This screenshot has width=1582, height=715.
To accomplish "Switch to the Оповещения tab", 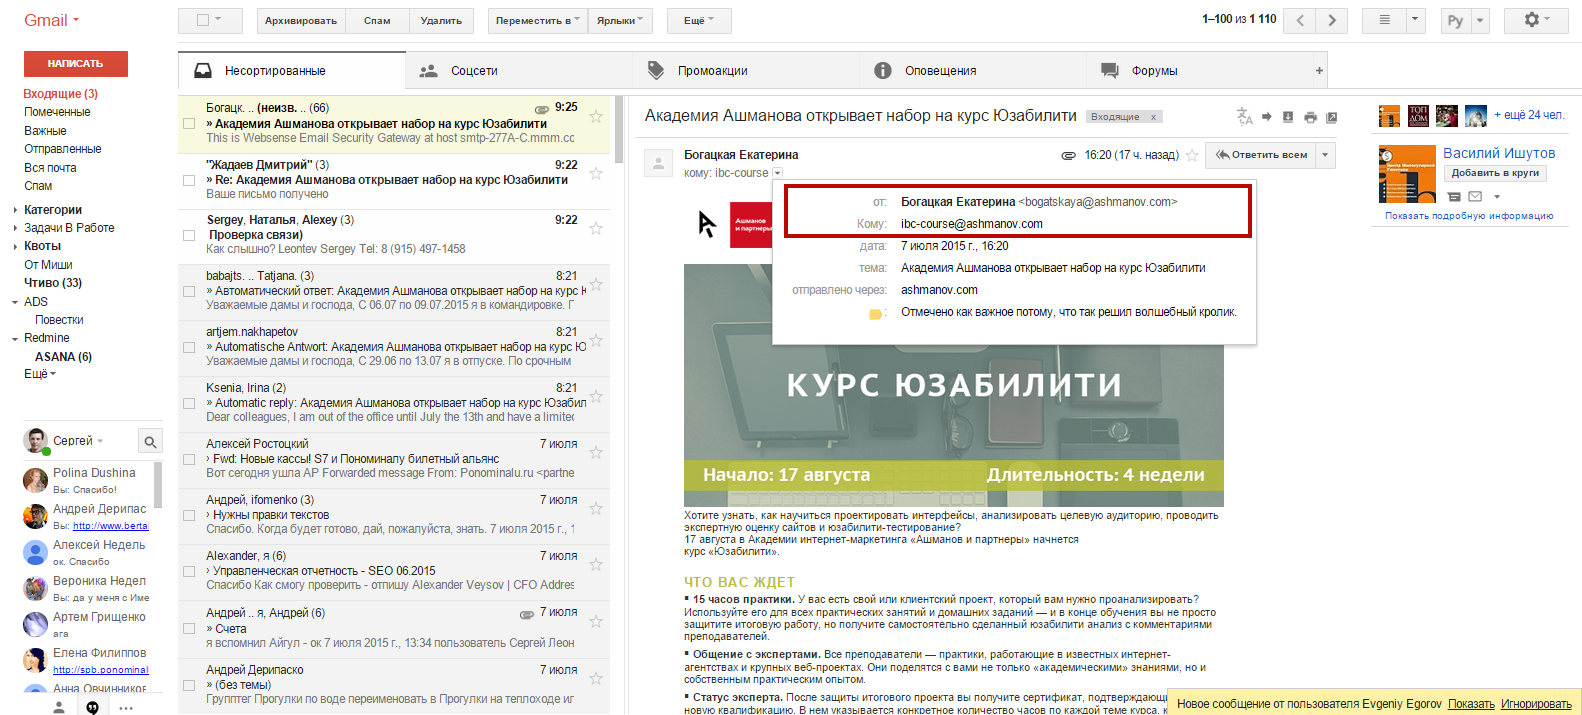I will click(x=973, y=71).
